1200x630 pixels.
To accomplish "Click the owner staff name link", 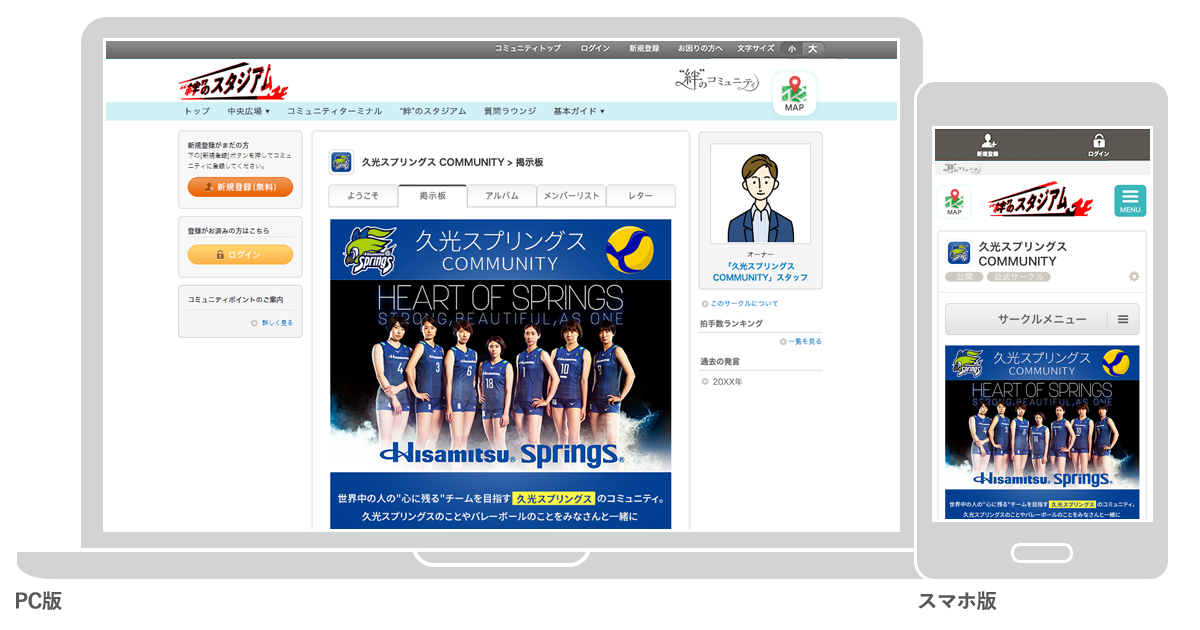I will click(761, 272).
